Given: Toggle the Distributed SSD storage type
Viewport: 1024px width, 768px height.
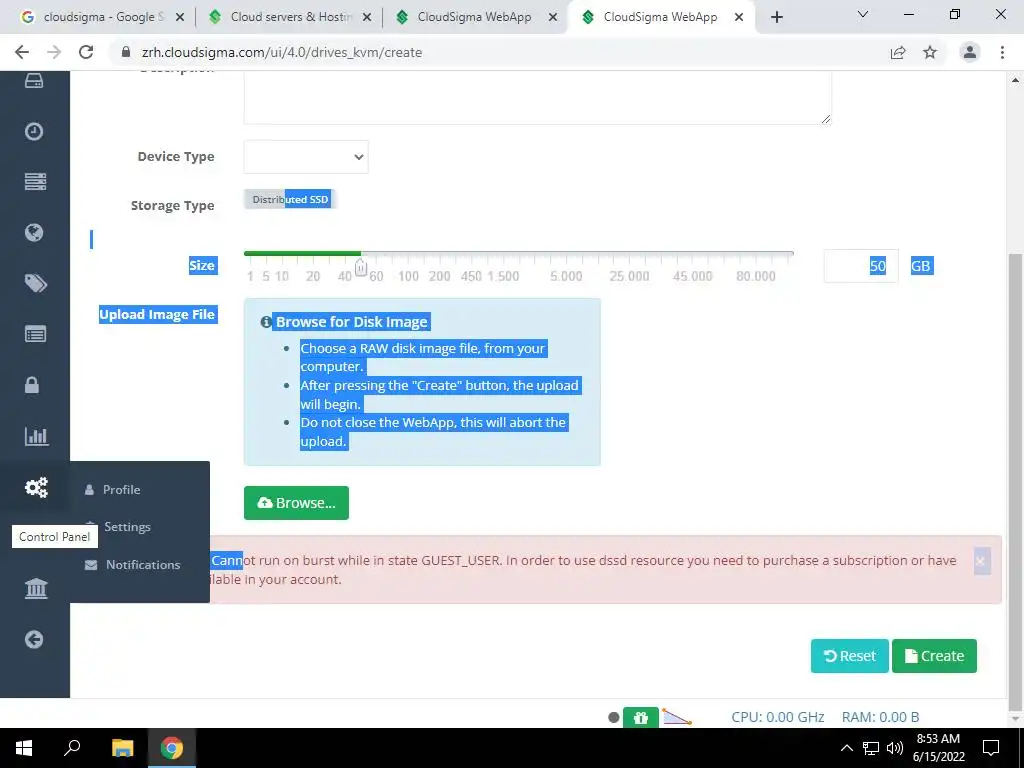Looking at the screenshot, I should [290, 199].
